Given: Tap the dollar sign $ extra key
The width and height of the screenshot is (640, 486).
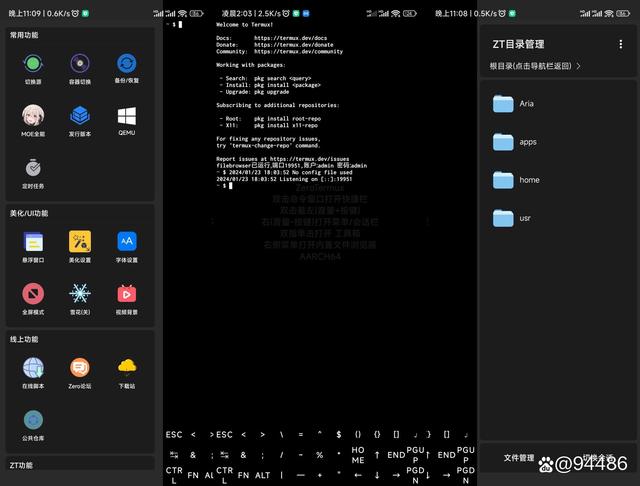Looking at the screenshot, I should point(338,435).
